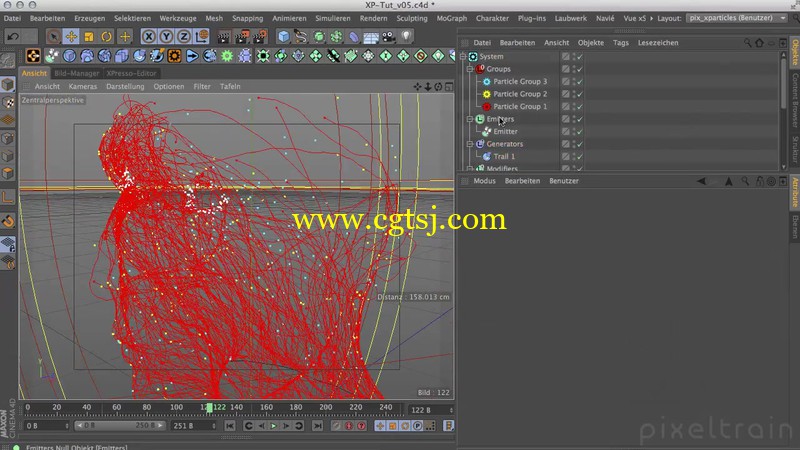This screenshot has width=800, height=450.
Task: Toggle enable checkmark for System
Action: pyautogui.click(x=580, y=57)
